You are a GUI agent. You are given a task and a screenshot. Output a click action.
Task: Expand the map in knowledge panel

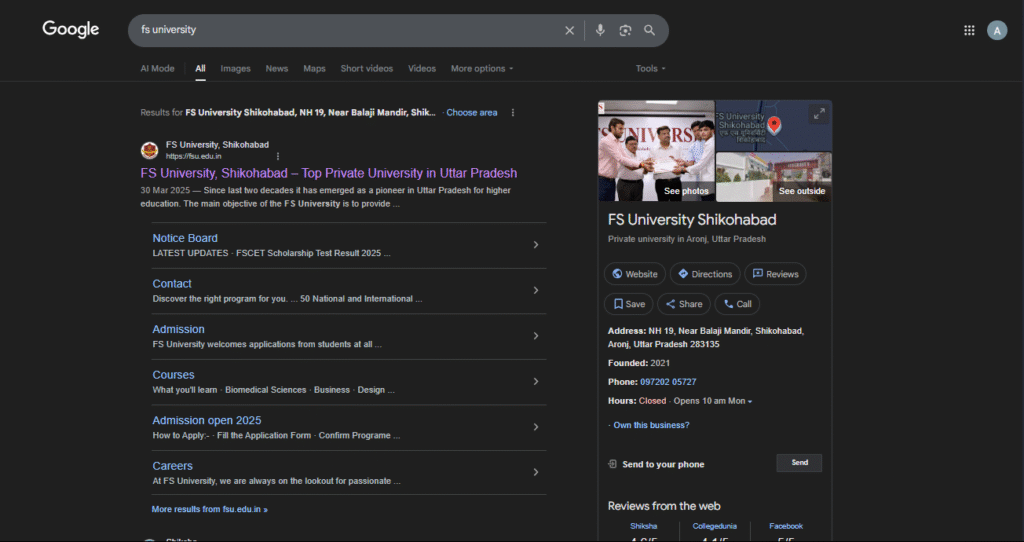pyautogui.click(x=819, y=114)
